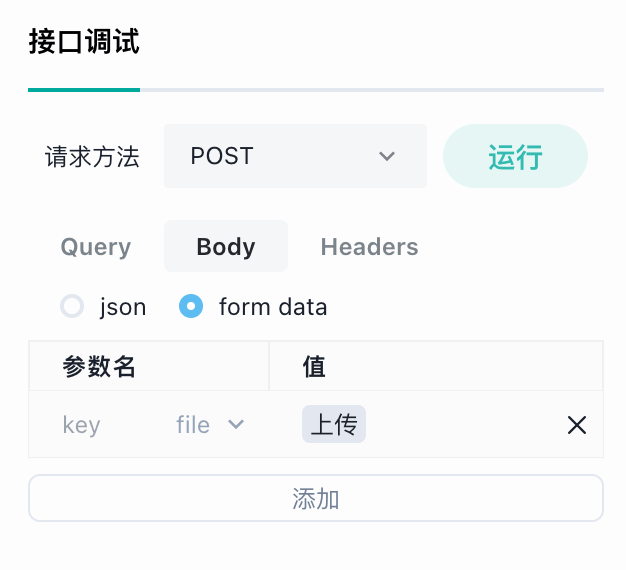Click the json option label

click(x=123, y=307)
